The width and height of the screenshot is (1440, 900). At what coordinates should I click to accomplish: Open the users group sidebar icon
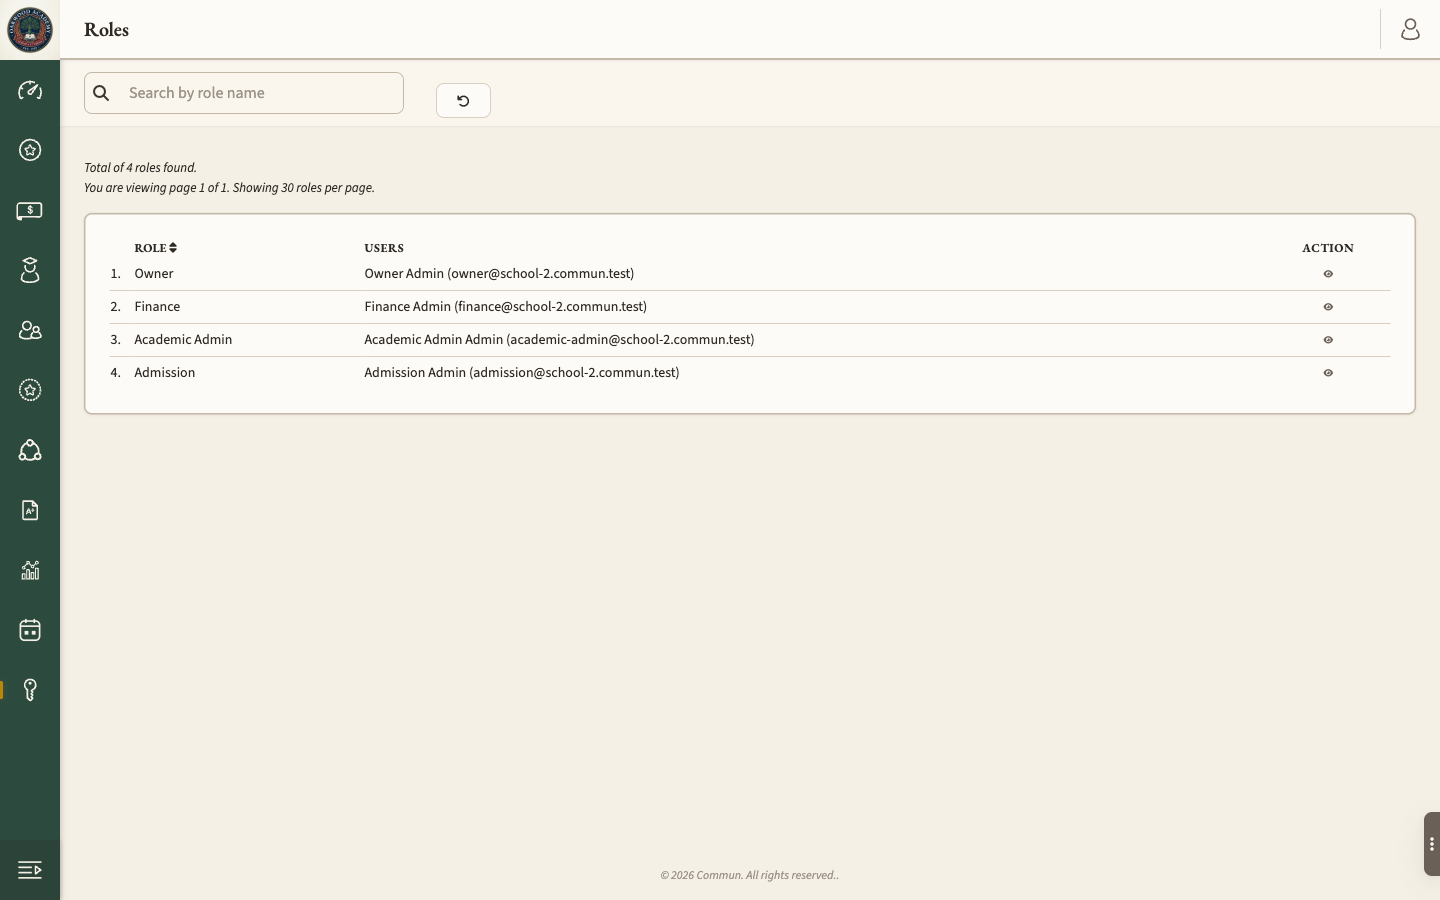click(30, 330)
